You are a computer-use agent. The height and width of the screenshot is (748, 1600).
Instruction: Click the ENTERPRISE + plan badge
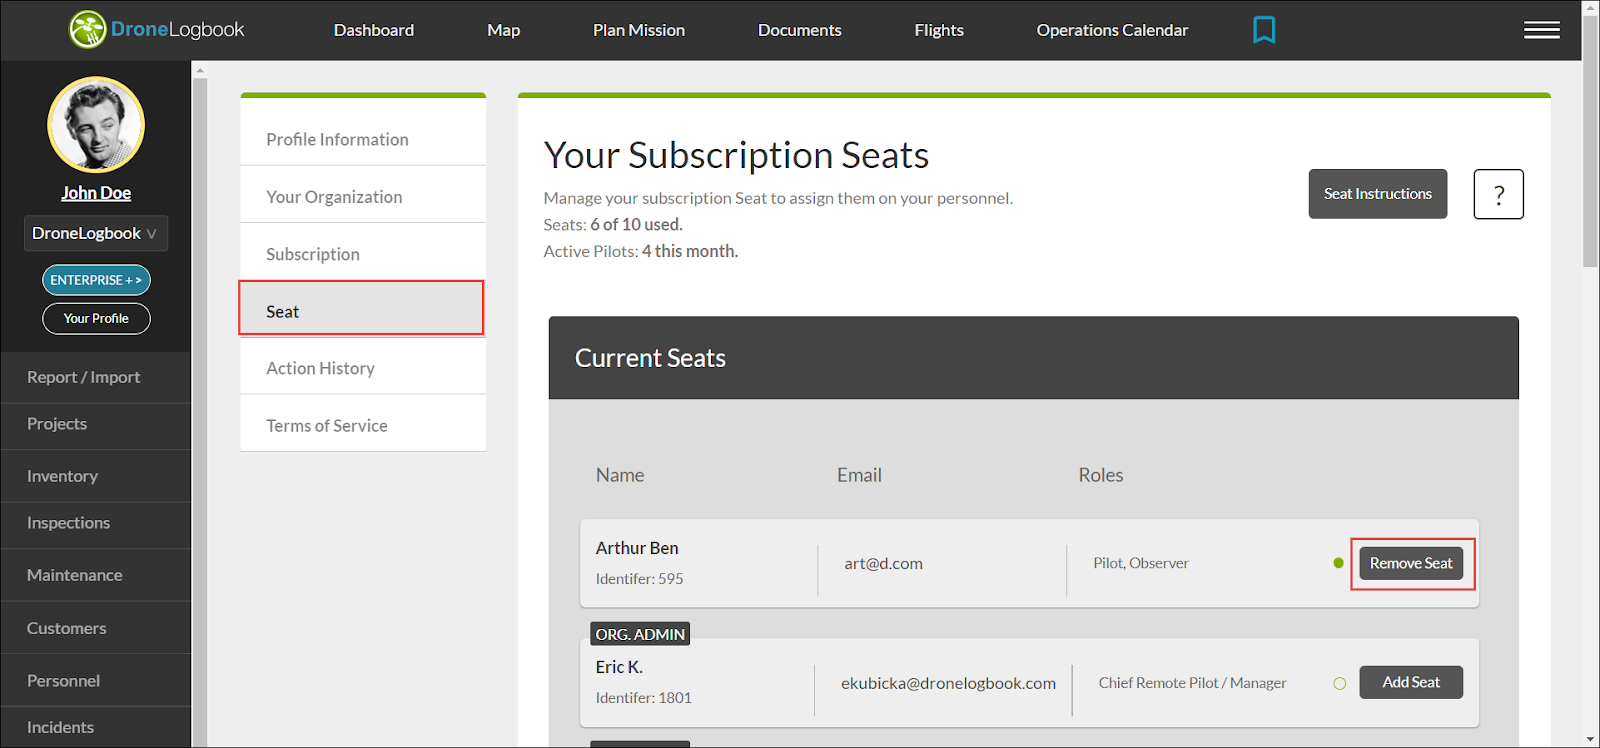point(96,280)
